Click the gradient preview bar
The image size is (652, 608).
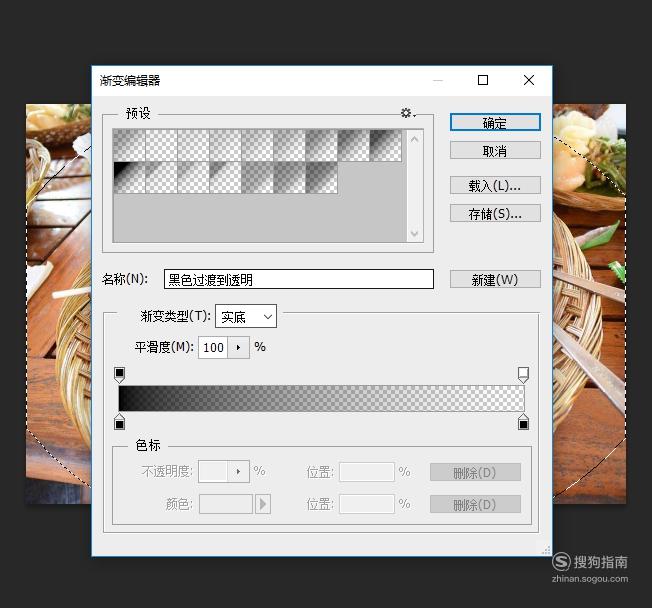tap(321, 398)
